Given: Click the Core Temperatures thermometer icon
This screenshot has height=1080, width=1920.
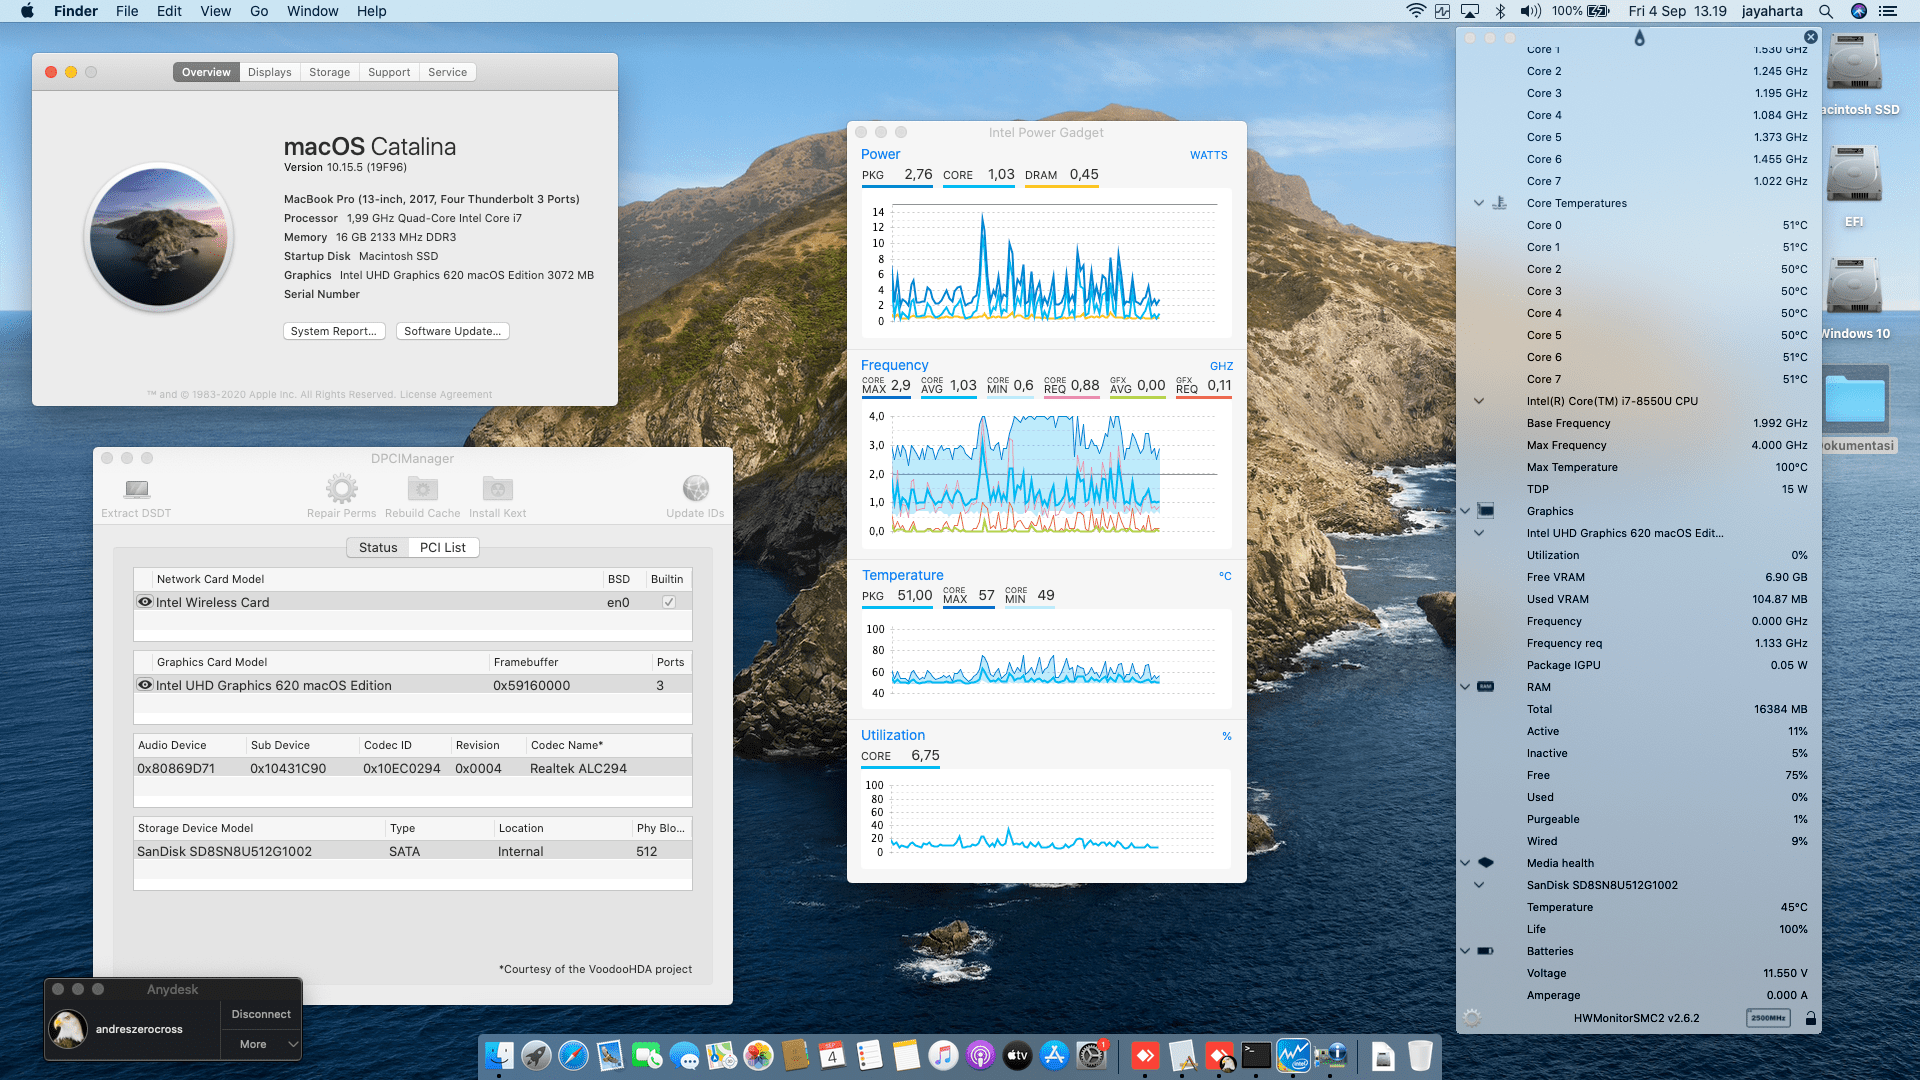Looking at the screenshot, I should [1499, 203].
